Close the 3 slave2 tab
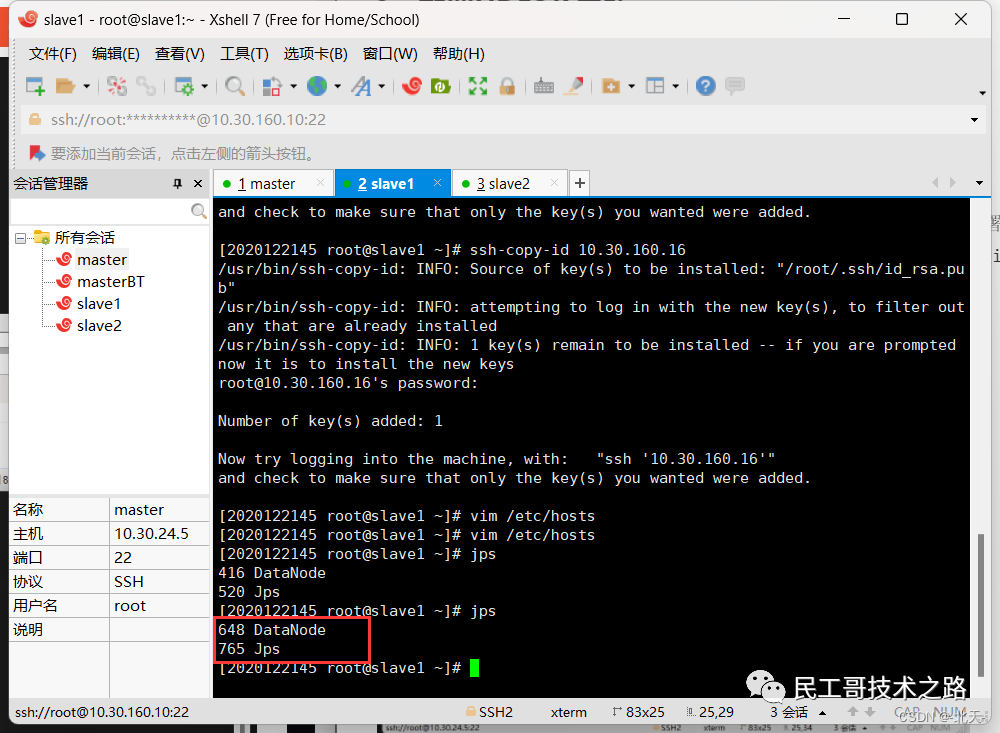 pos(554,183)
